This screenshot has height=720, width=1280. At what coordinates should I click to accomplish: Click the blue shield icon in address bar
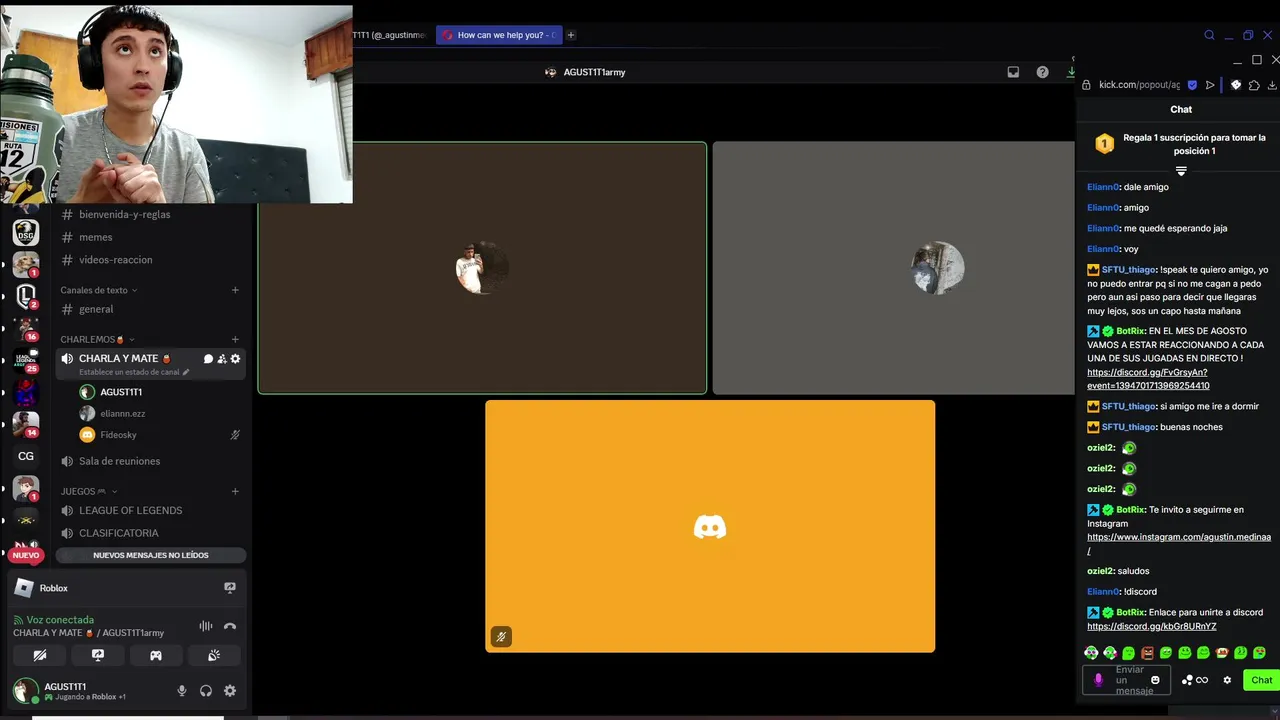[x=1192, y=85]
